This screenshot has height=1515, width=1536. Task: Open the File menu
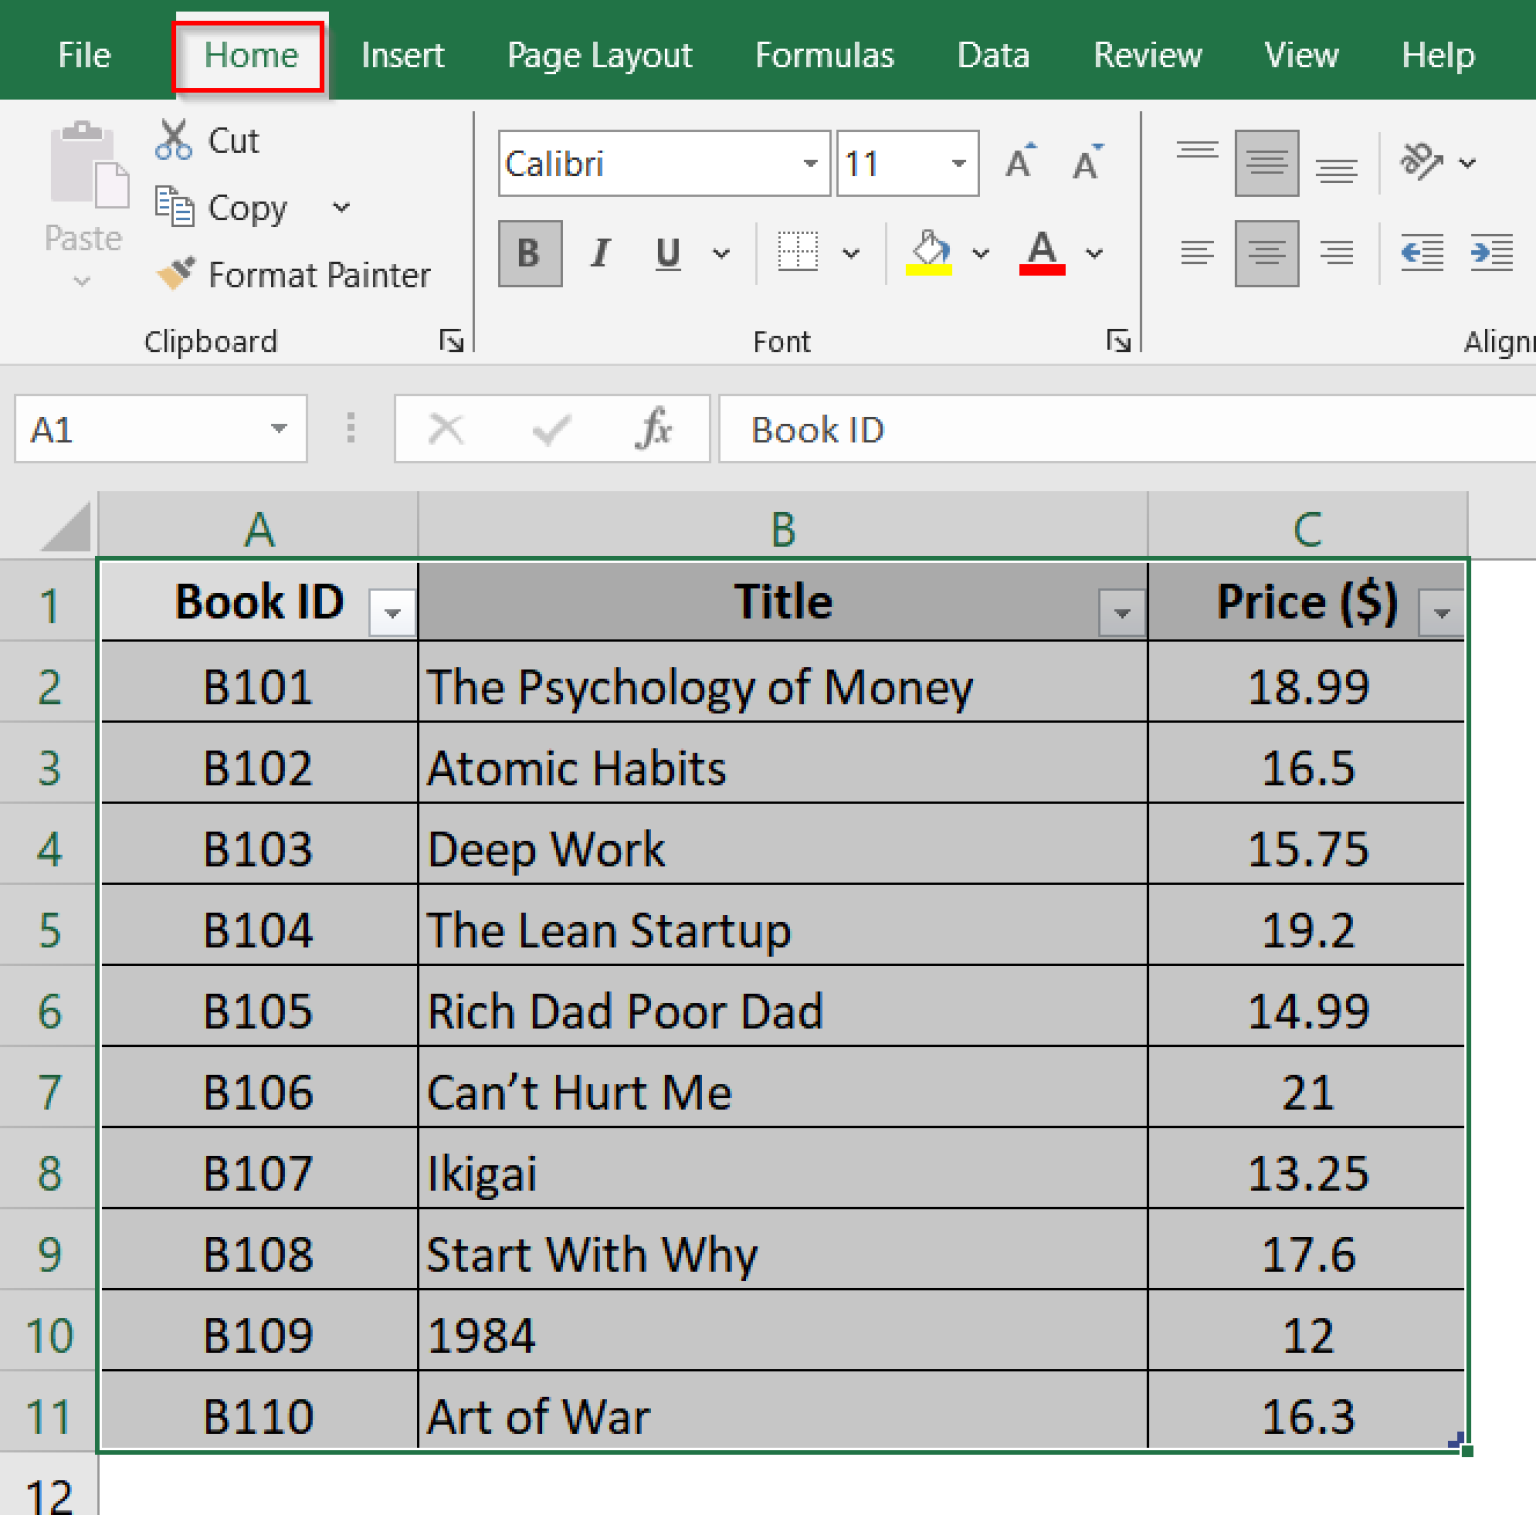(x=83, y=55)
